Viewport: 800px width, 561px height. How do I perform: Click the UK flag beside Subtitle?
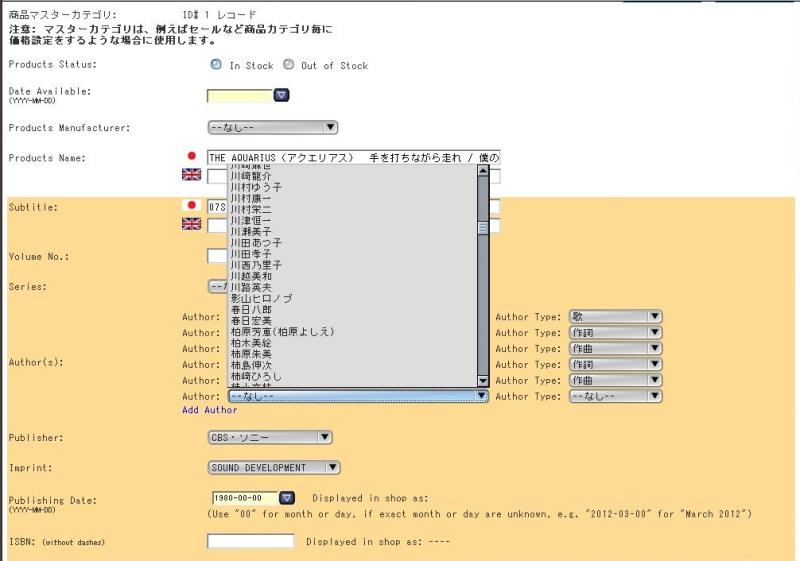(191, 223)
